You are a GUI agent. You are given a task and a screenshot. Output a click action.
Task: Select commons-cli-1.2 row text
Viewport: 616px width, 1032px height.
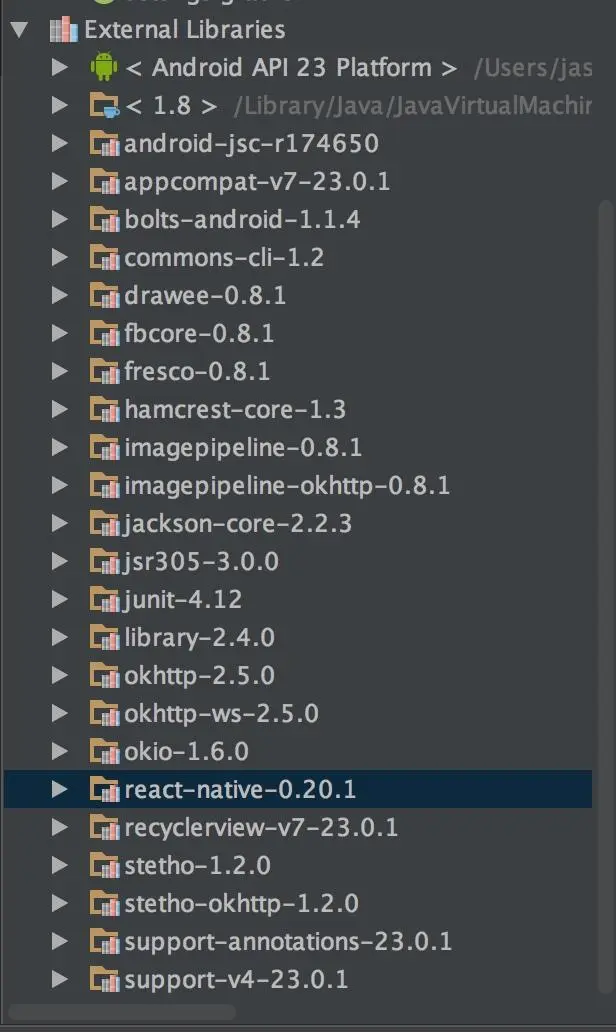pos(224,257)
